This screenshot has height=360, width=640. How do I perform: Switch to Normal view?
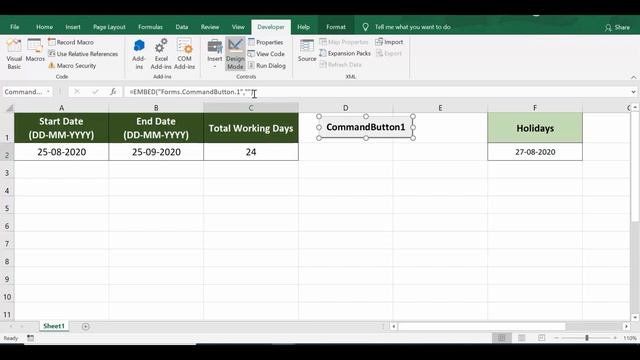click(502, 338)
